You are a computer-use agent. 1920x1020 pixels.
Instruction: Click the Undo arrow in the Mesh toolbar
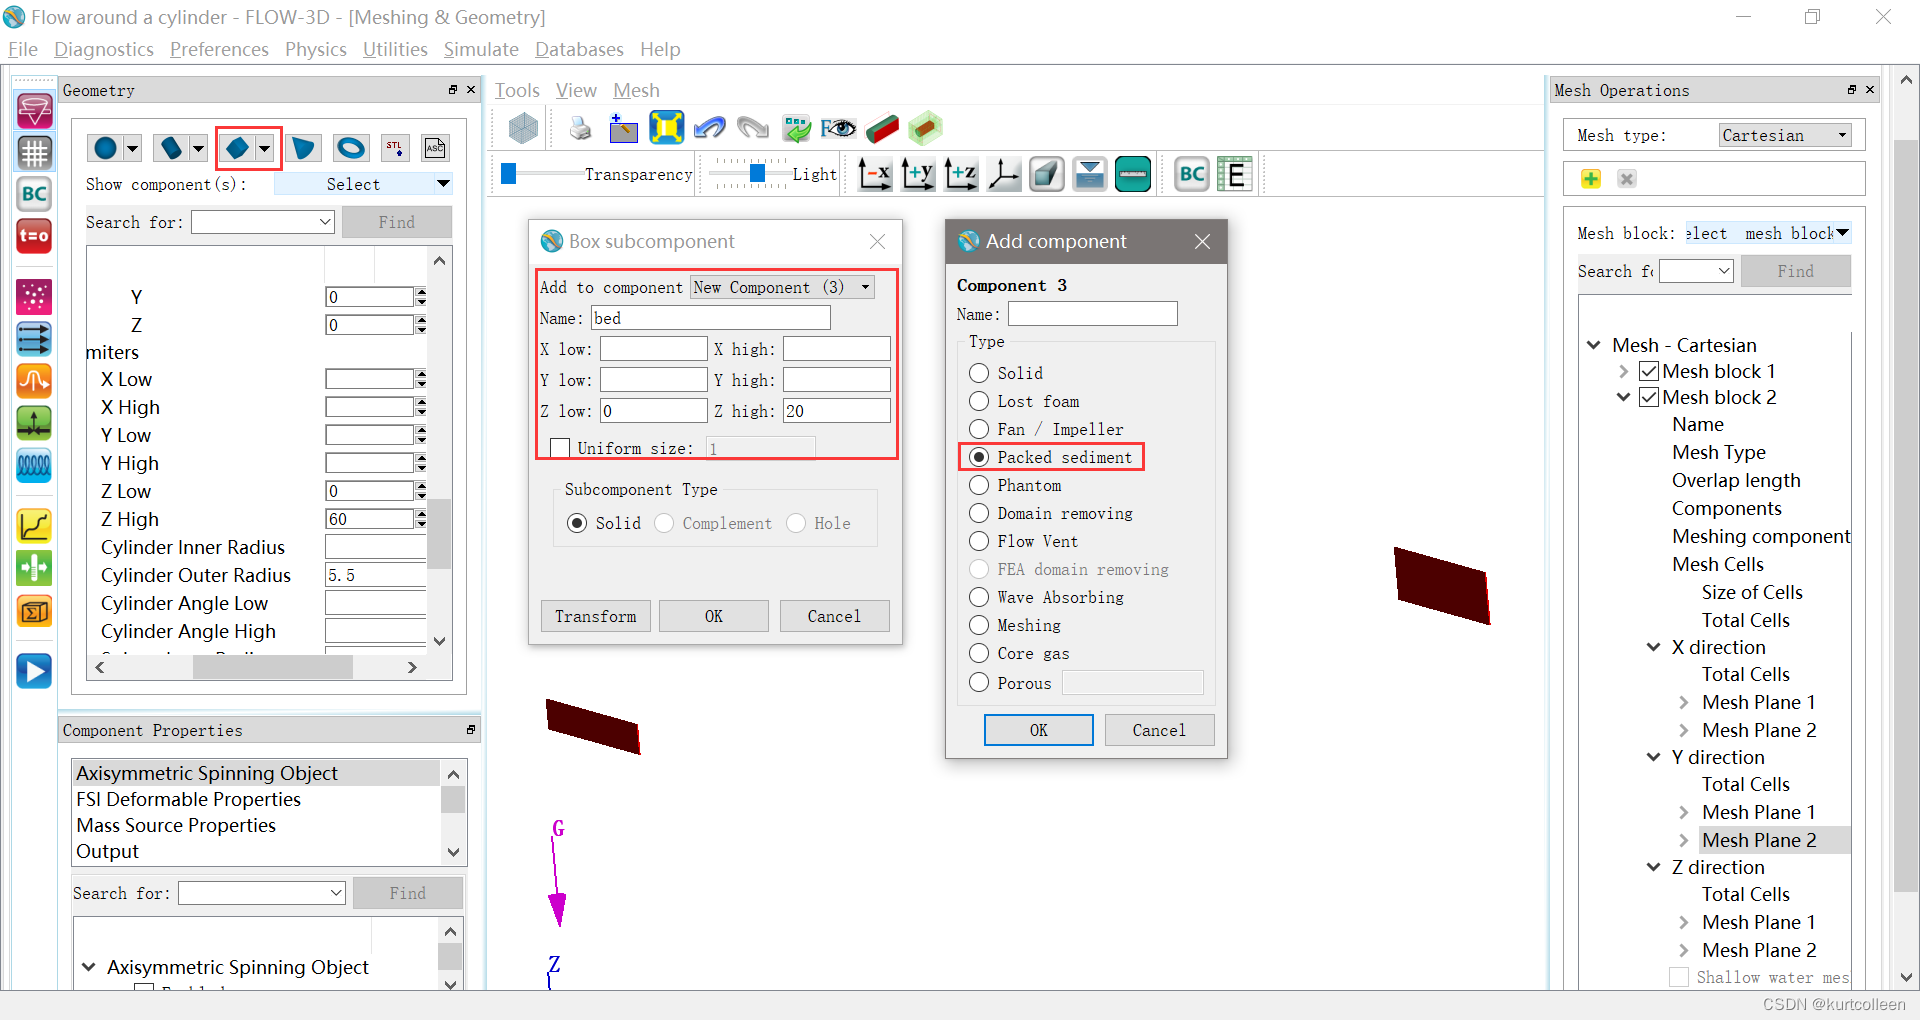pyautogui.click(x=710, y=128)
